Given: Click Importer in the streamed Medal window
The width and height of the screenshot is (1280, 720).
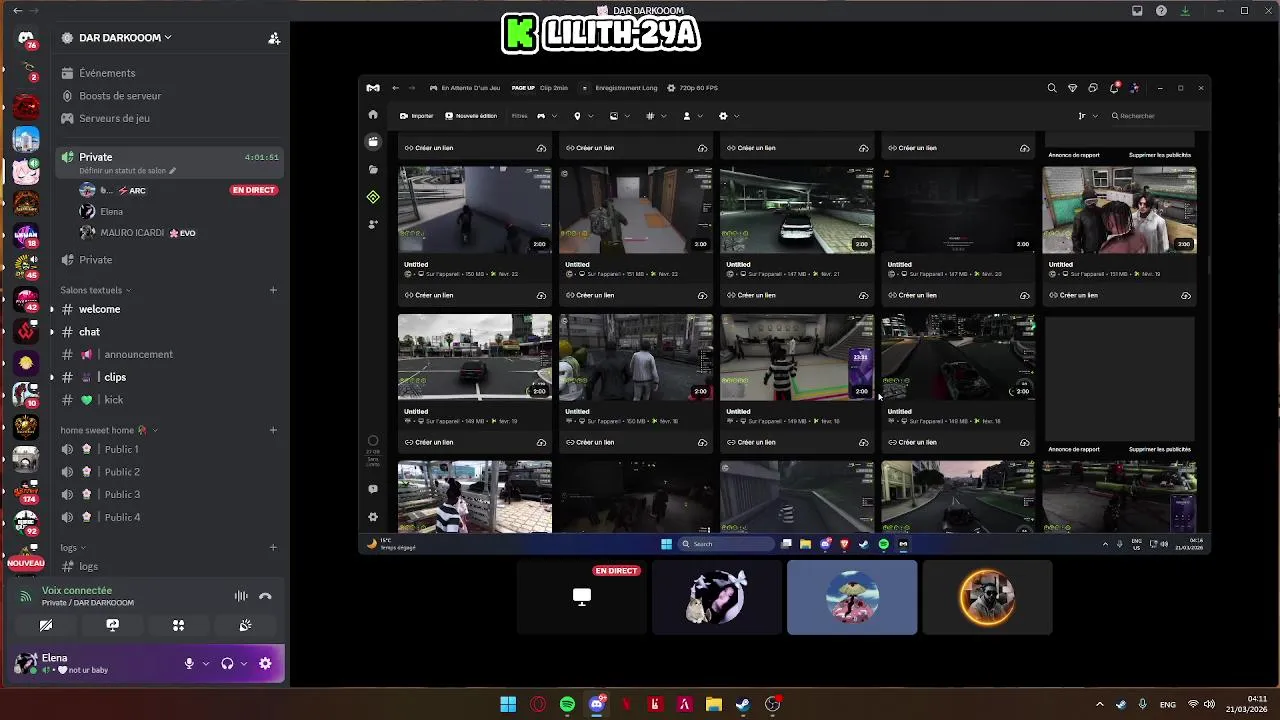Looking at the screenshot, I should [x=417, y=116].
